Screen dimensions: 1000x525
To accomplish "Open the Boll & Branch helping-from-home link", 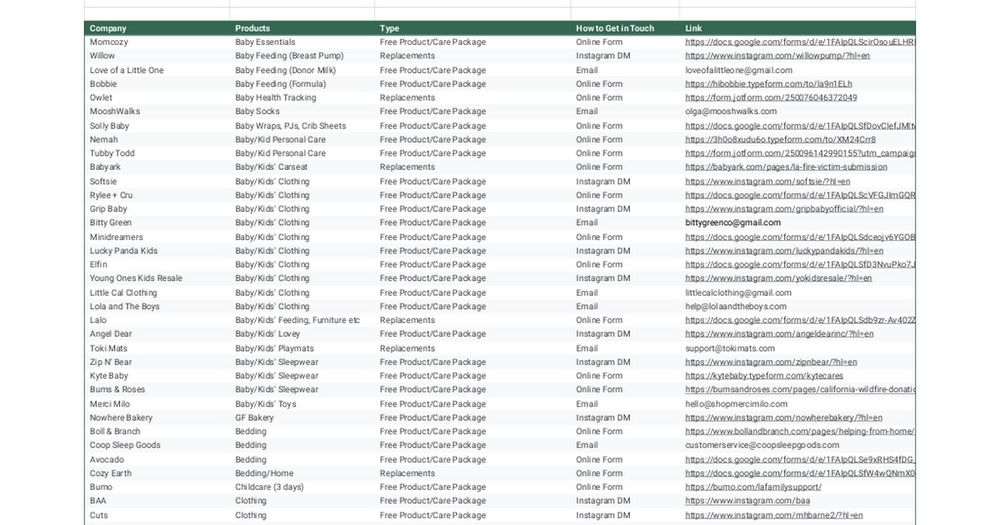I will [800, 432].
